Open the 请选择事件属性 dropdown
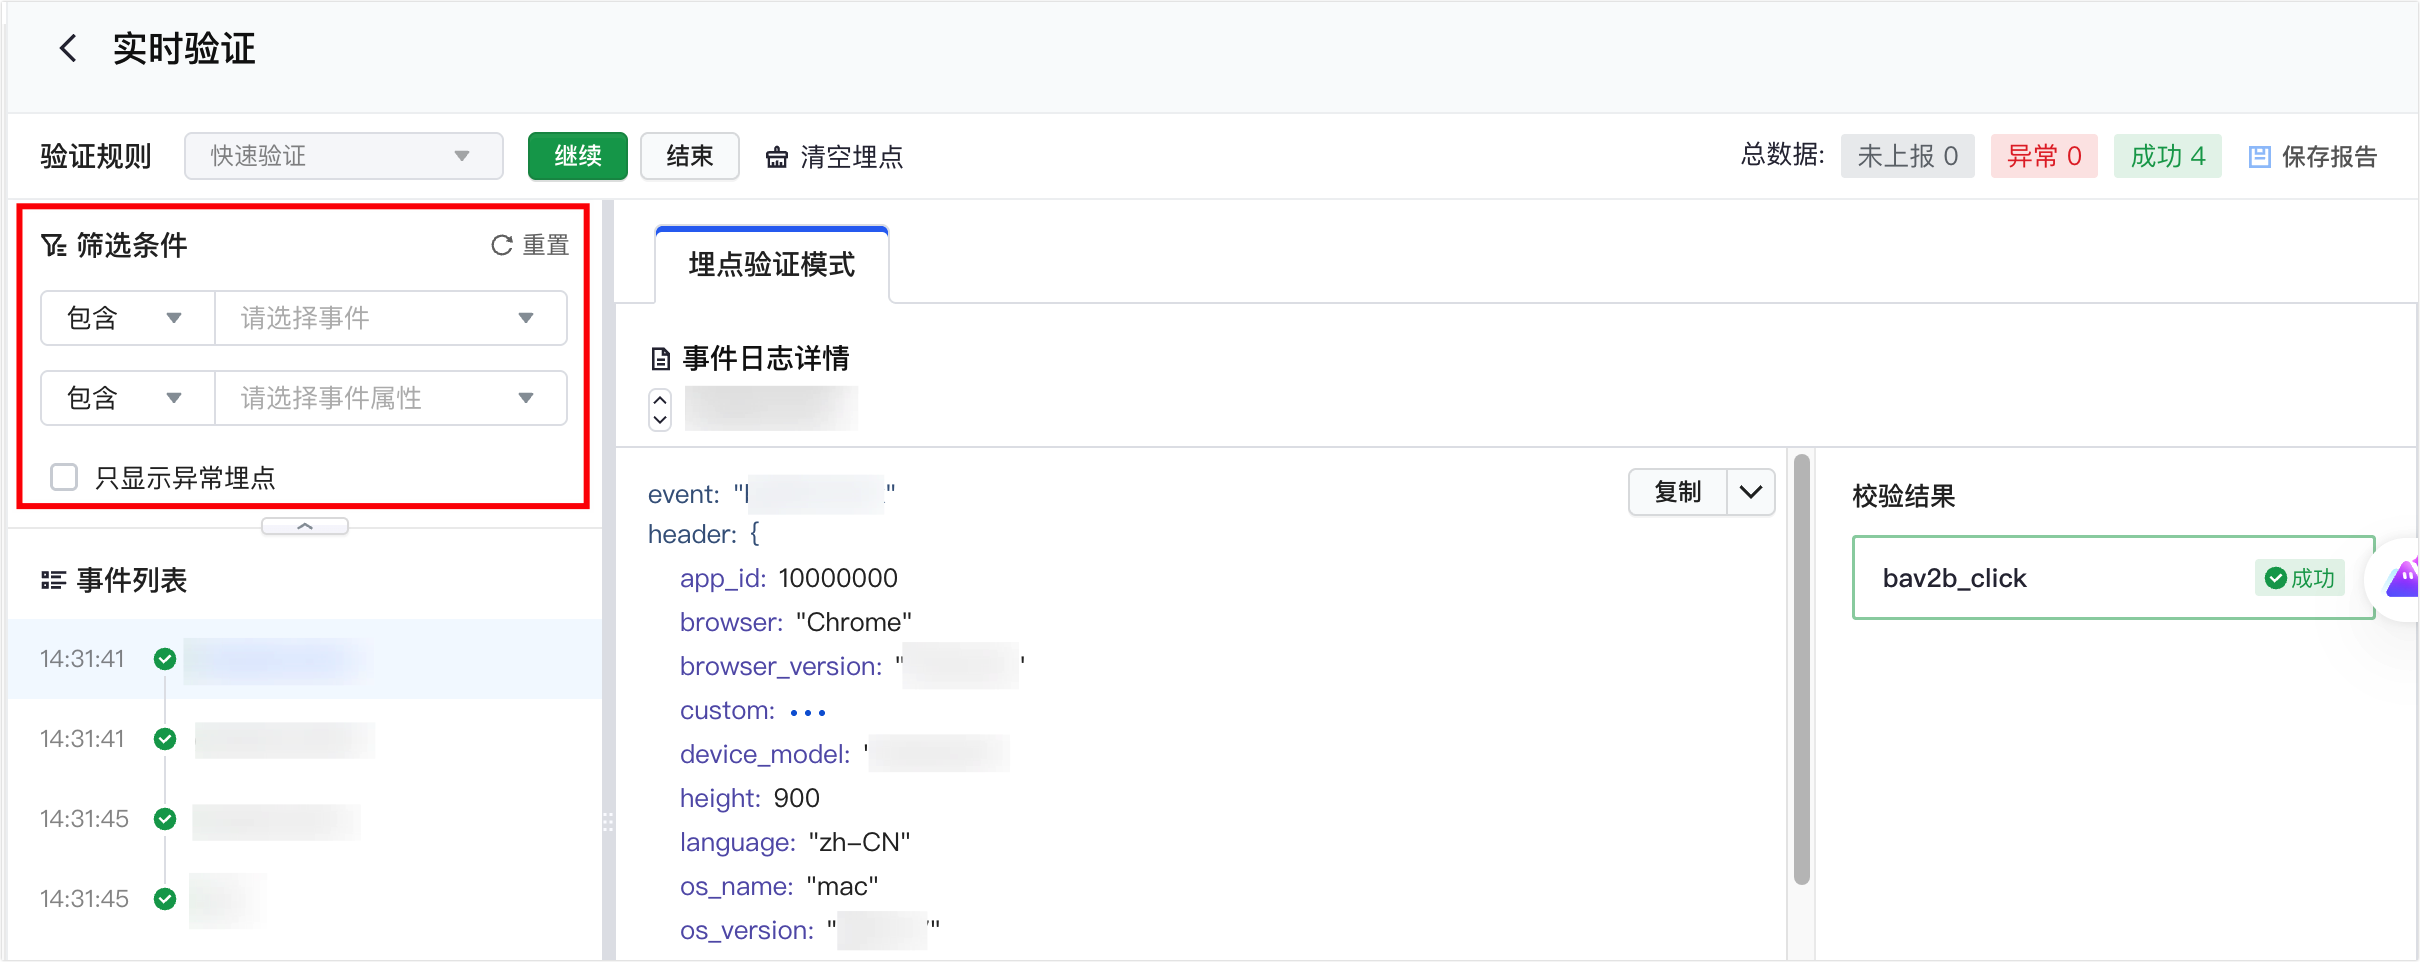The image size is (2420, 962). [391, 398]
